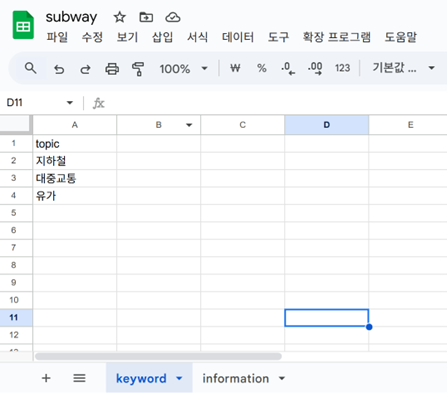This screenshot has height=393, width=447.
Task: Expand the name box dropdown arrow
Action: pyautogui.click(x=70, y=103)
